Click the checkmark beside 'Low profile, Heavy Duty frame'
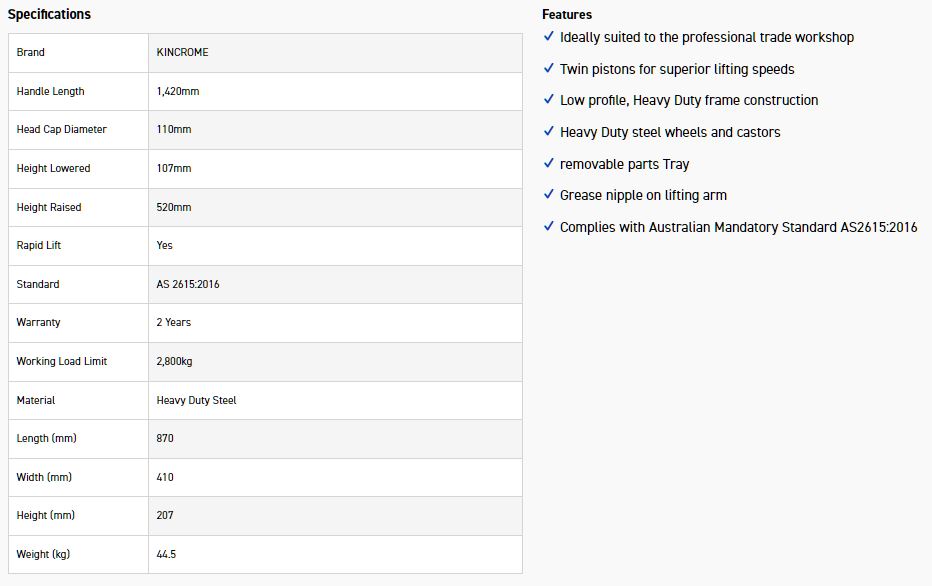 (548, 100)
